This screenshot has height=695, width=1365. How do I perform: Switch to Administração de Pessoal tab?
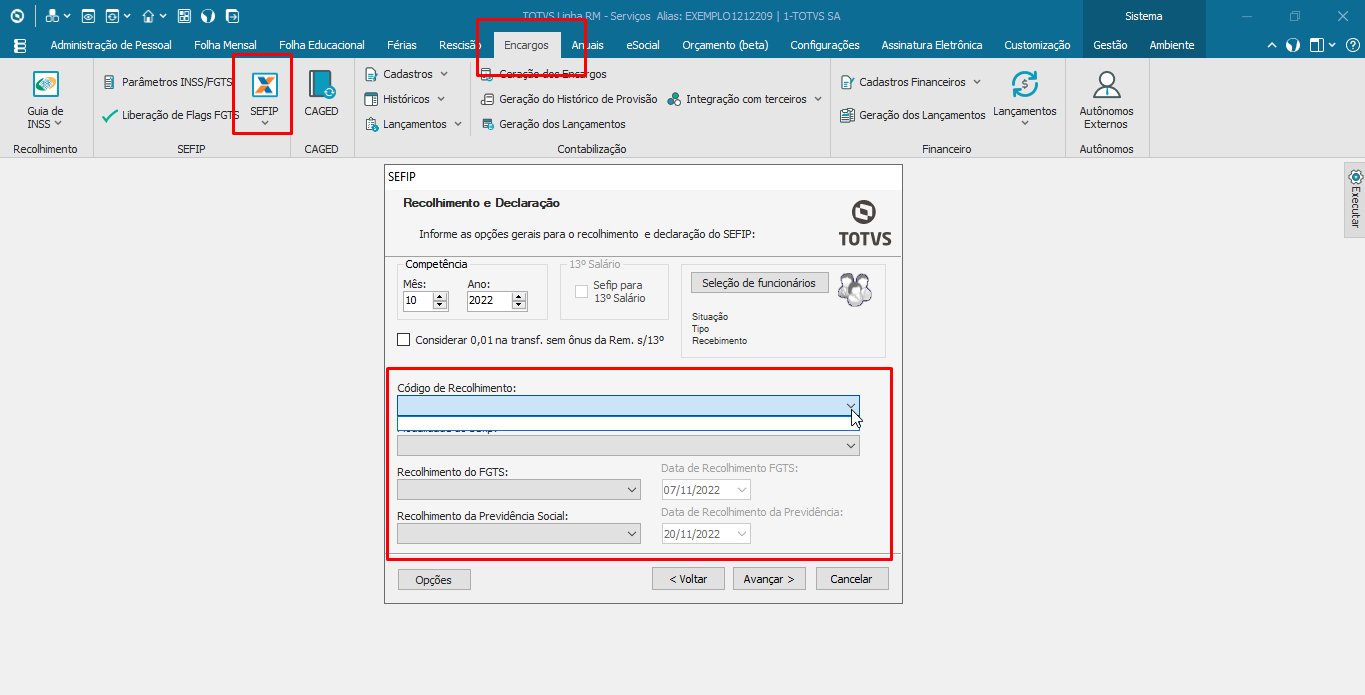point(111,45)
